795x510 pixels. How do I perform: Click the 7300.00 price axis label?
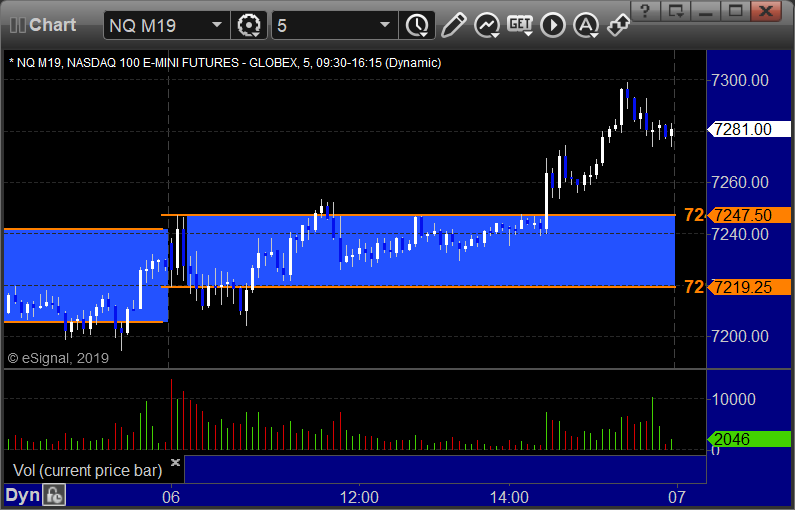coord(740,80)
